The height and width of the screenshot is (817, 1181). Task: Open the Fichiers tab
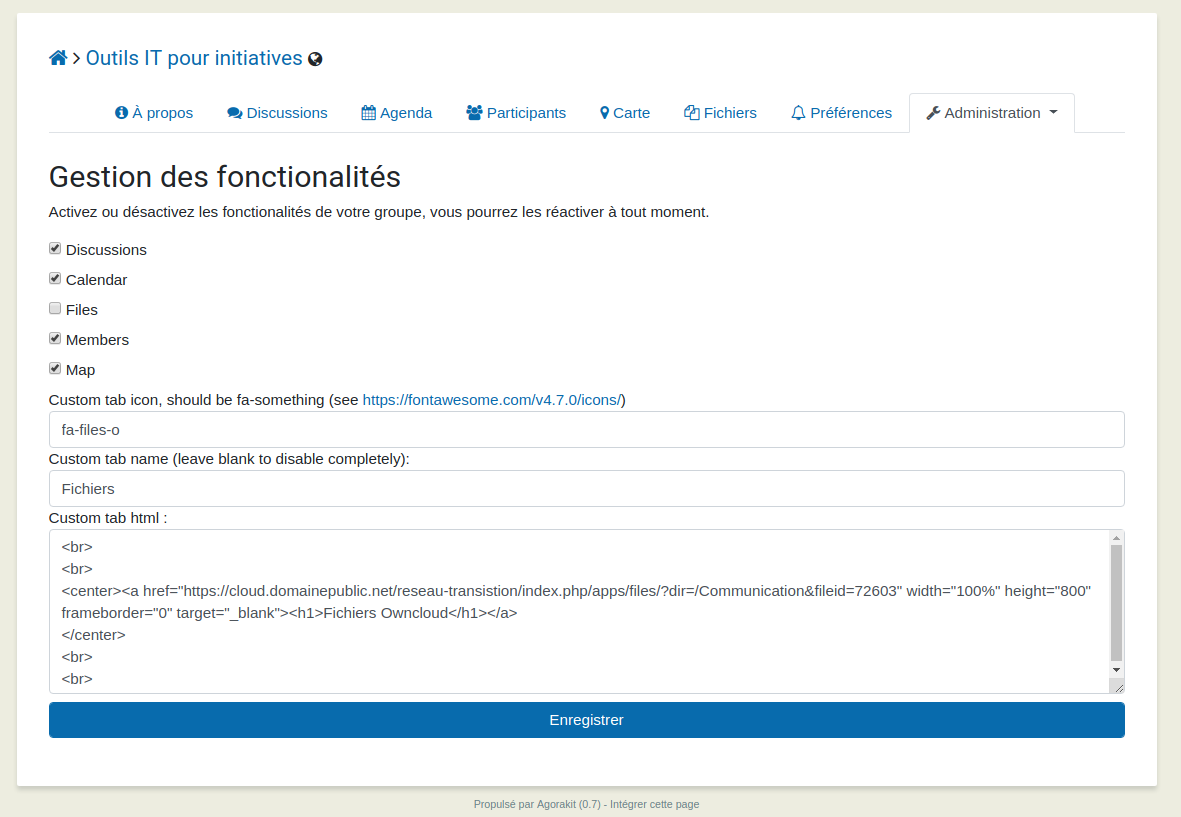tap(720, 113)
